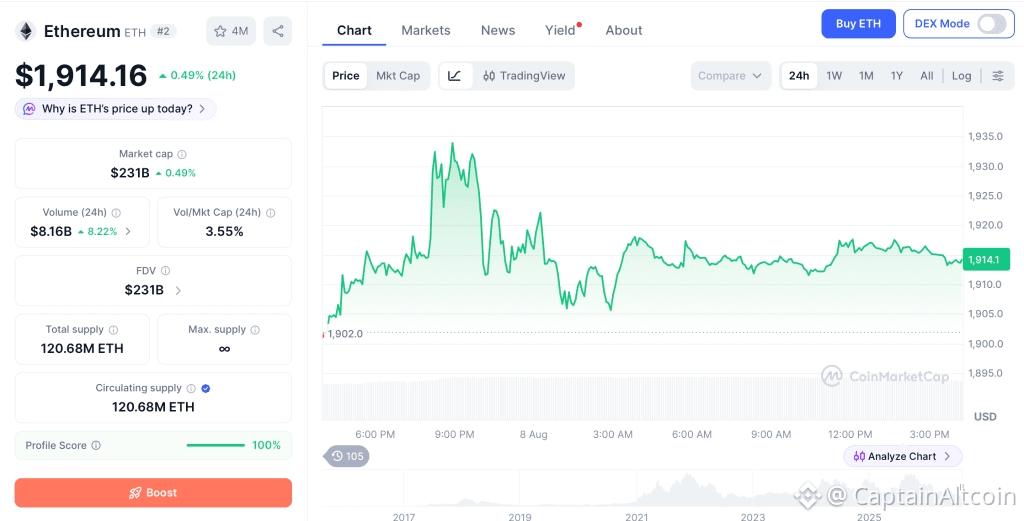Set chart range to 24h
The width and height of the screenshot is (1024, 521).
799,76
